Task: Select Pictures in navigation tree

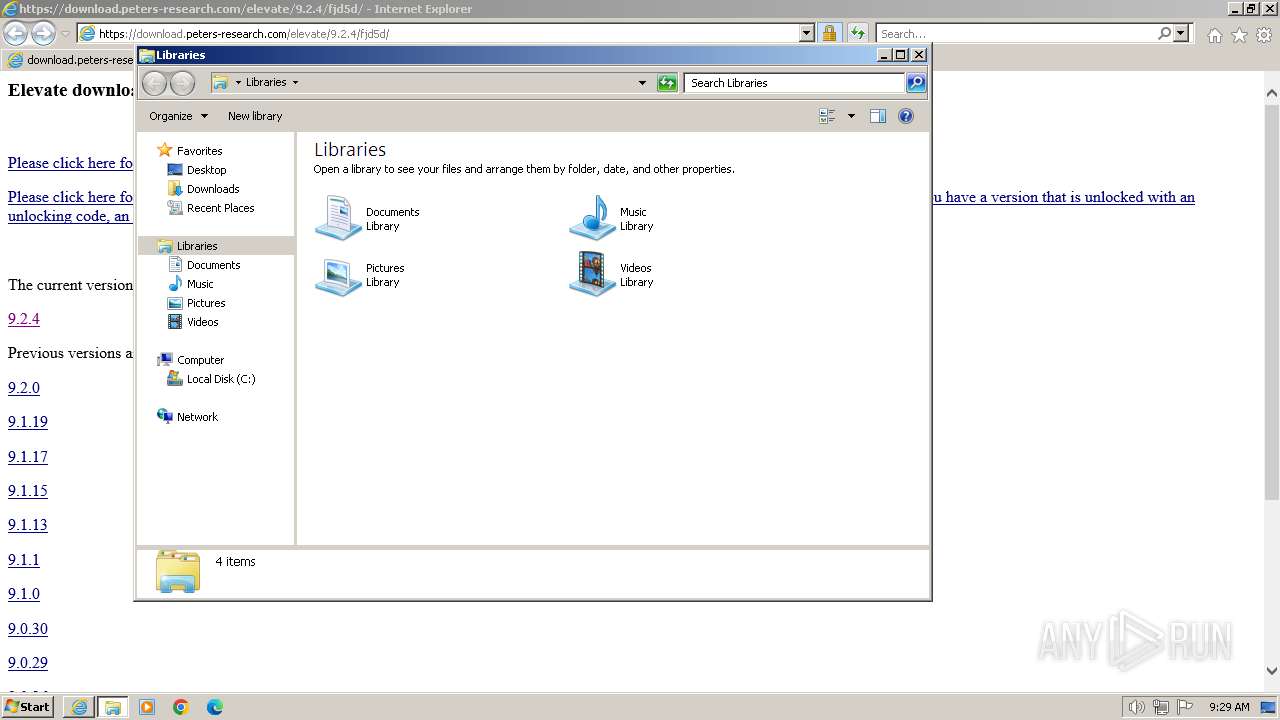Action: [206, 303]
